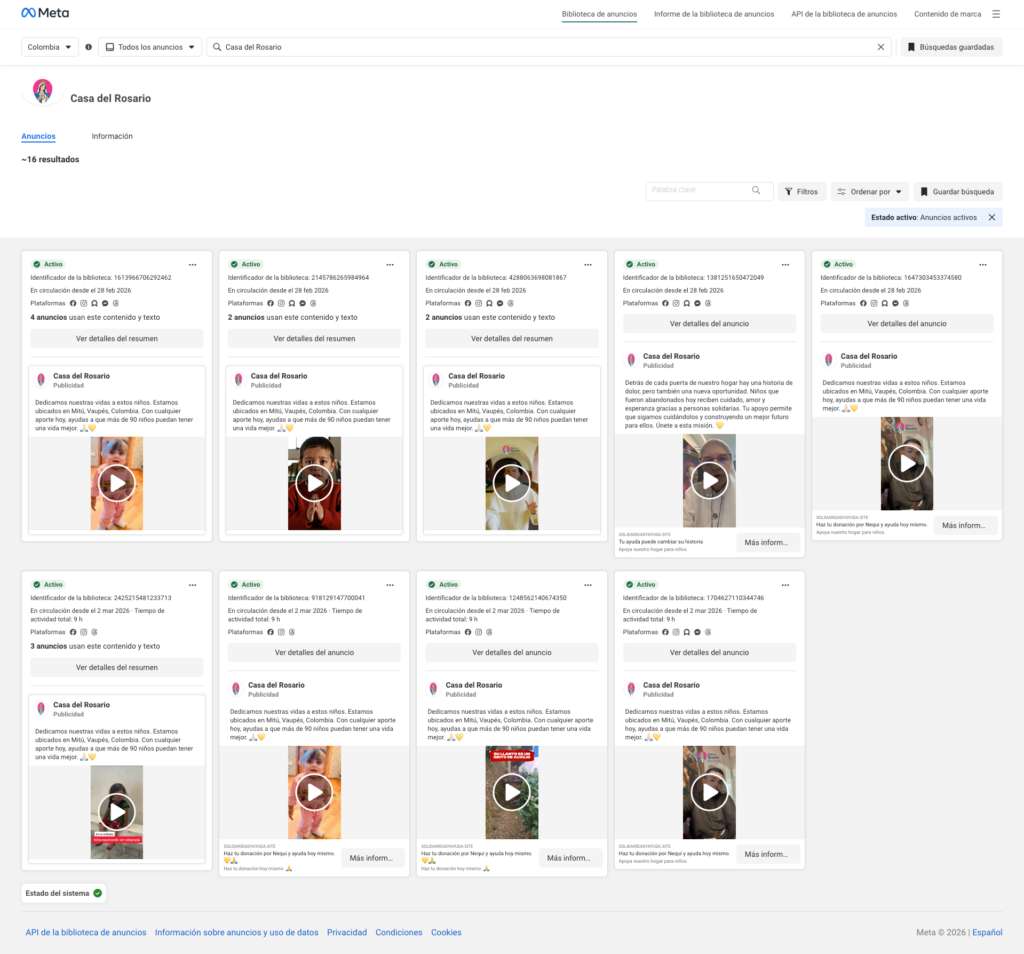Expand the Ordenar por dropdown
1024x954 pixels.
[869, 191]
